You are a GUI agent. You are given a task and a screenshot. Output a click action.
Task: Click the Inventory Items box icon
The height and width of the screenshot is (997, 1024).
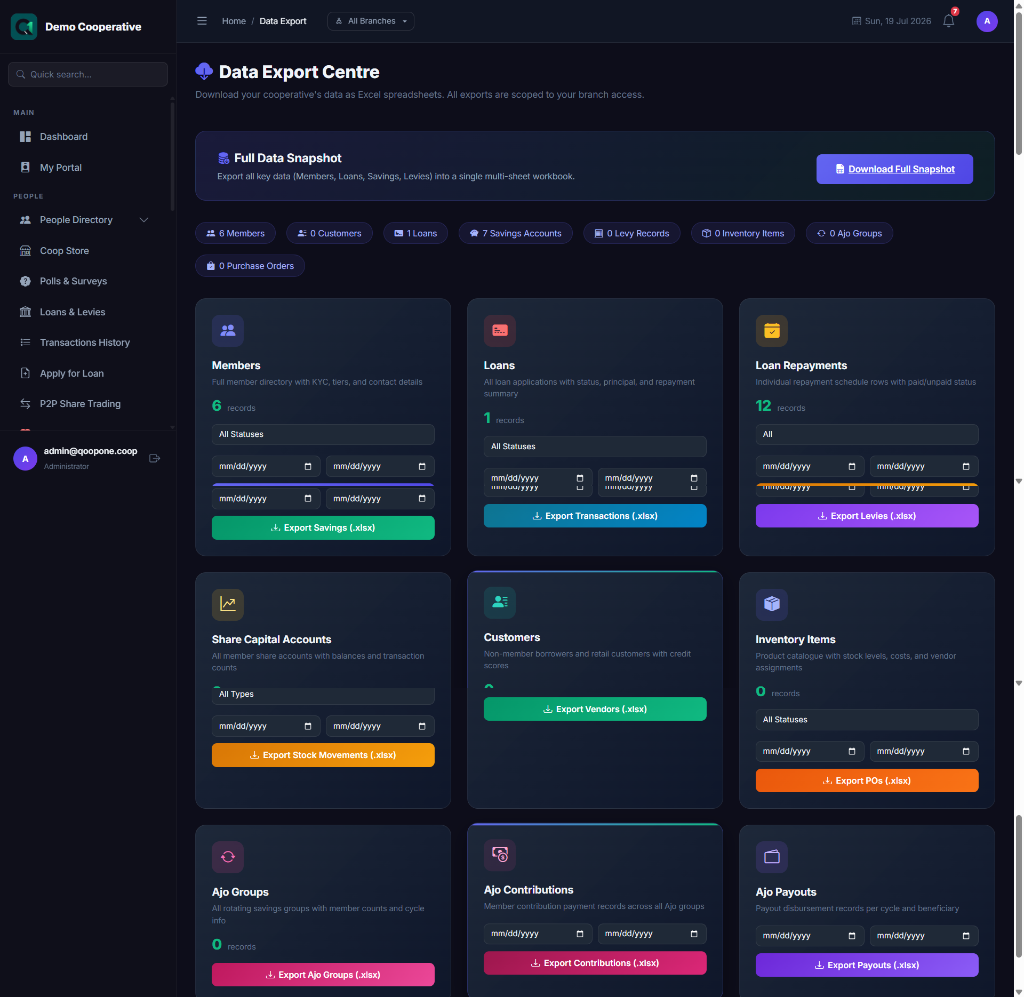pos(772,605)
